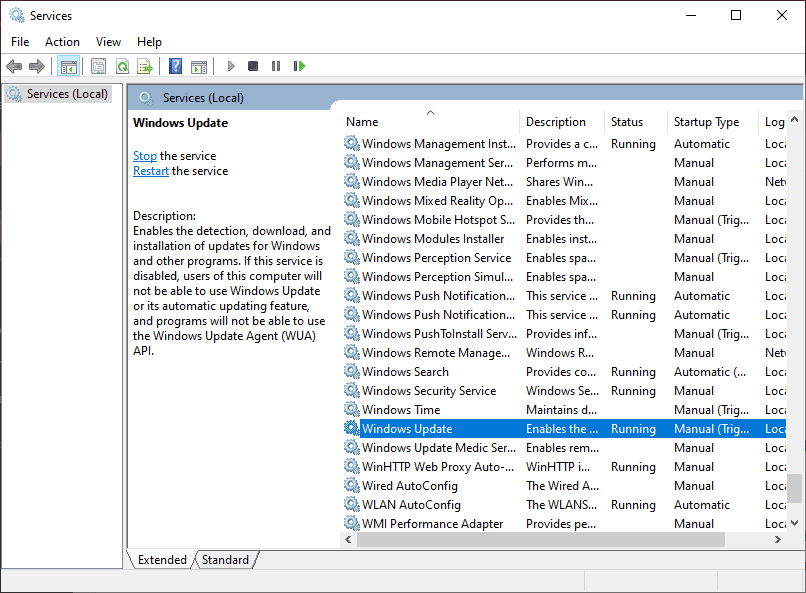Click the horizontal scrollbar thumb
Viewport: 806px width, 593px height.
point(541,539)
